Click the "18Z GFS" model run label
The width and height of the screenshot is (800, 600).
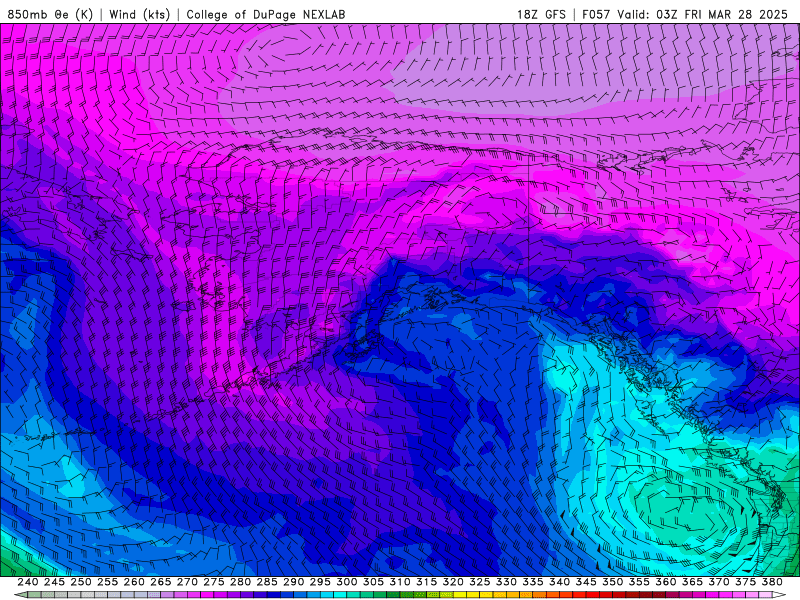[x=541, y=14]
